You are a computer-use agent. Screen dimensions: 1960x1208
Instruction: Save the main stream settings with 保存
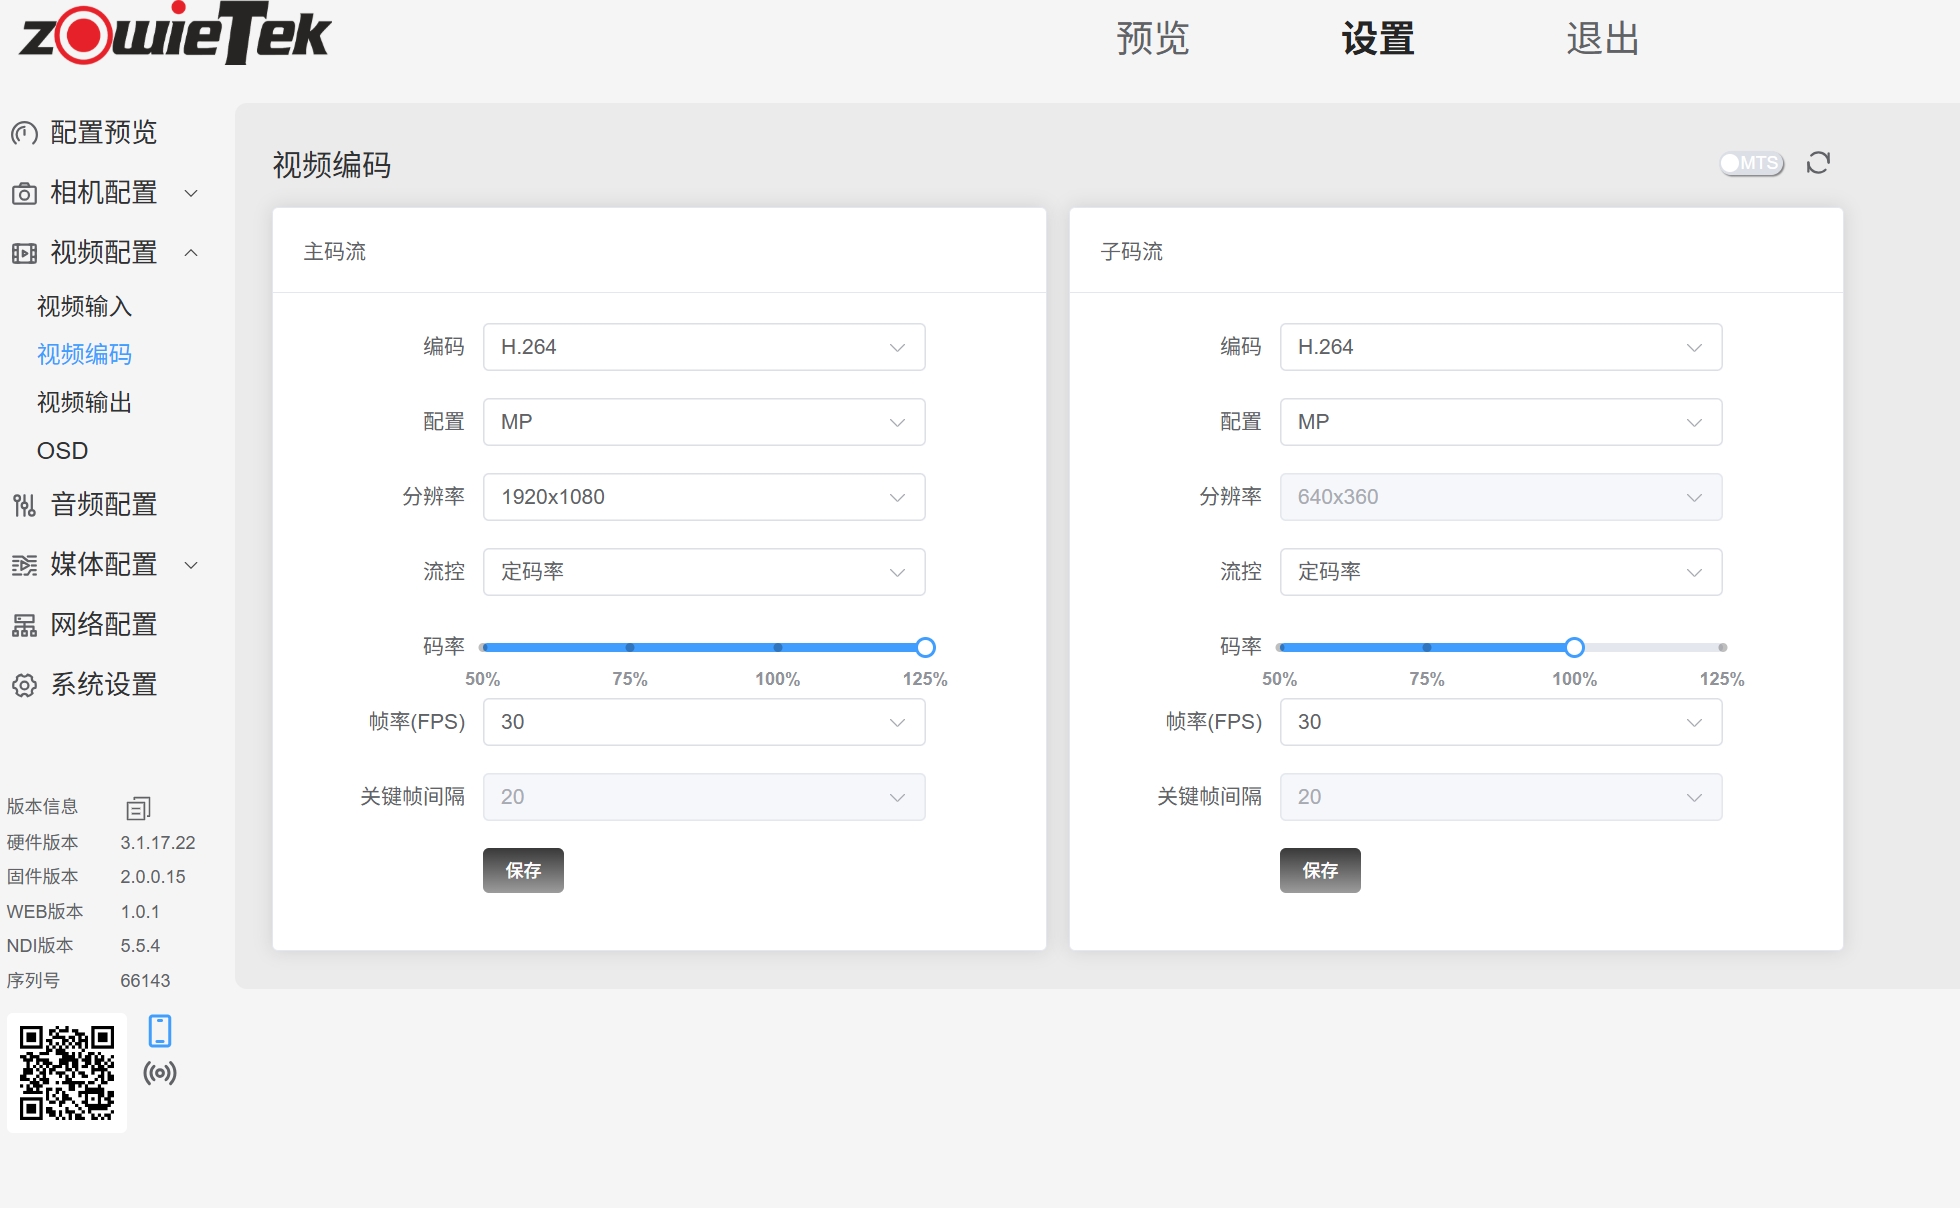(x=523, y=870)
